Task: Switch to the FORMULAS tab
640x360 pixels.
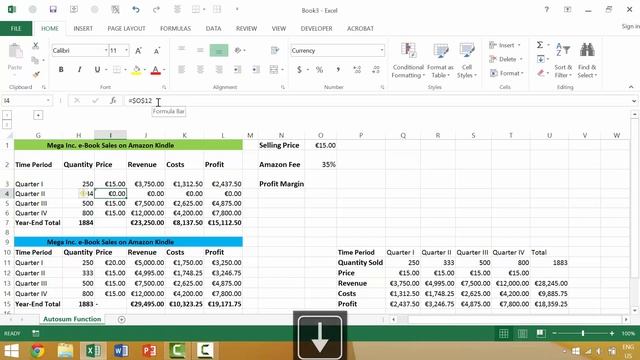Action: pyautogui.click(x=175, y=29)
